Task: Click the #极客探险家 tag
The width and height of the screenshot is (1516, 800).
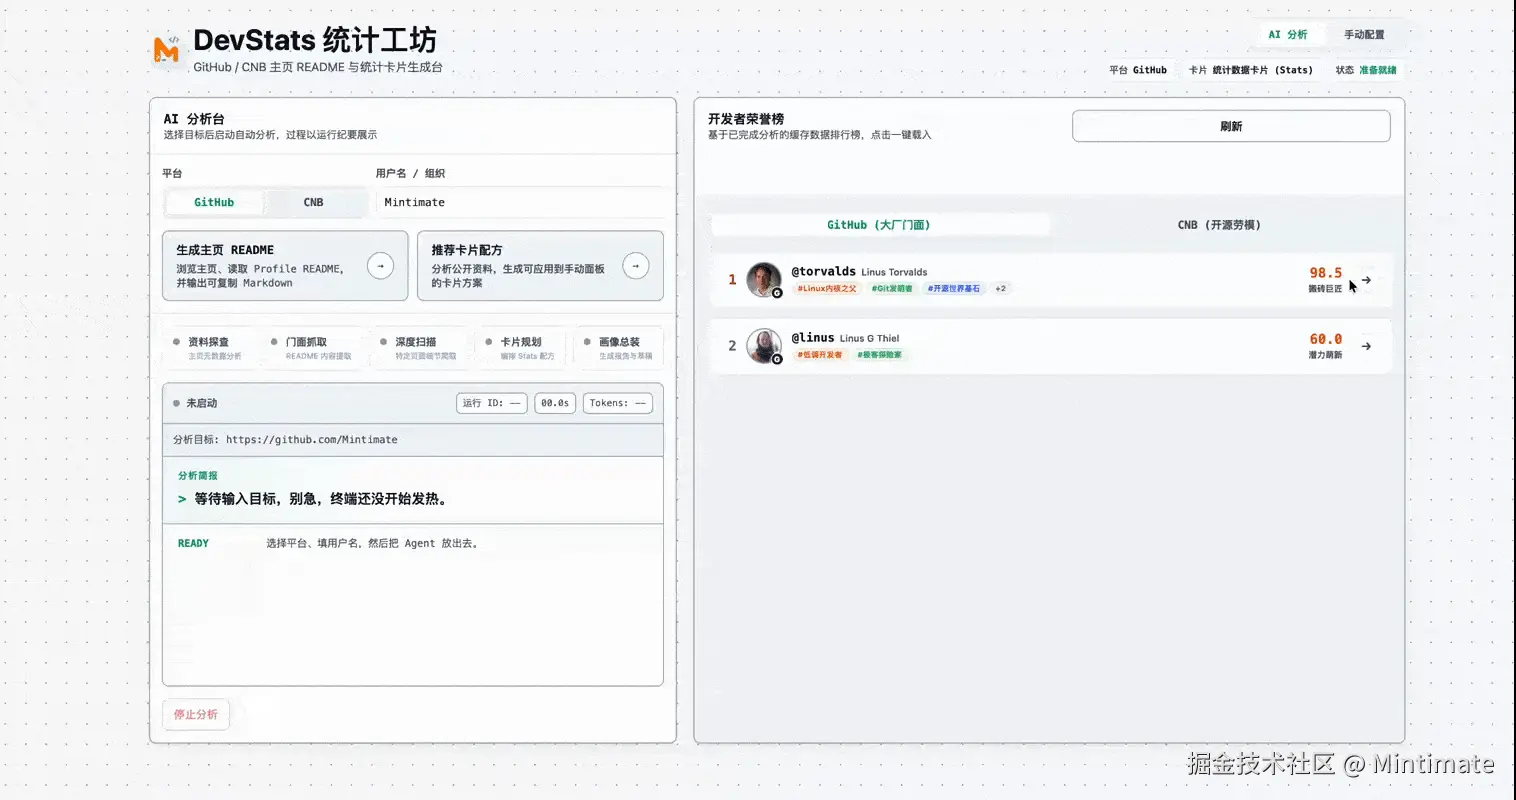Action: pos(879,355)
